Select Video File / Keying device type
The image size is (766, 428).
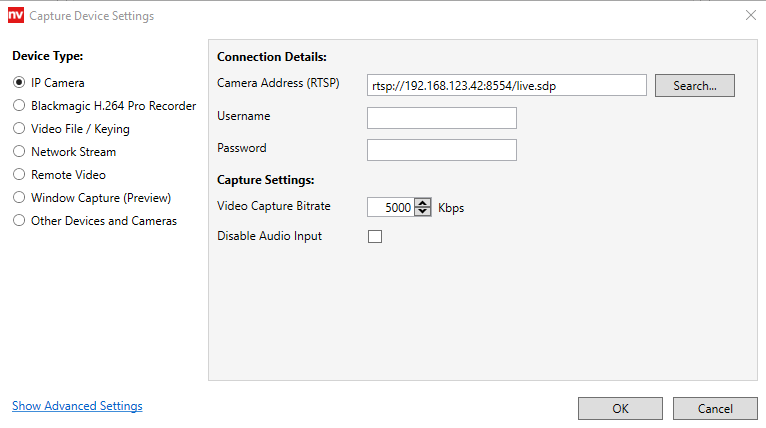19,129
